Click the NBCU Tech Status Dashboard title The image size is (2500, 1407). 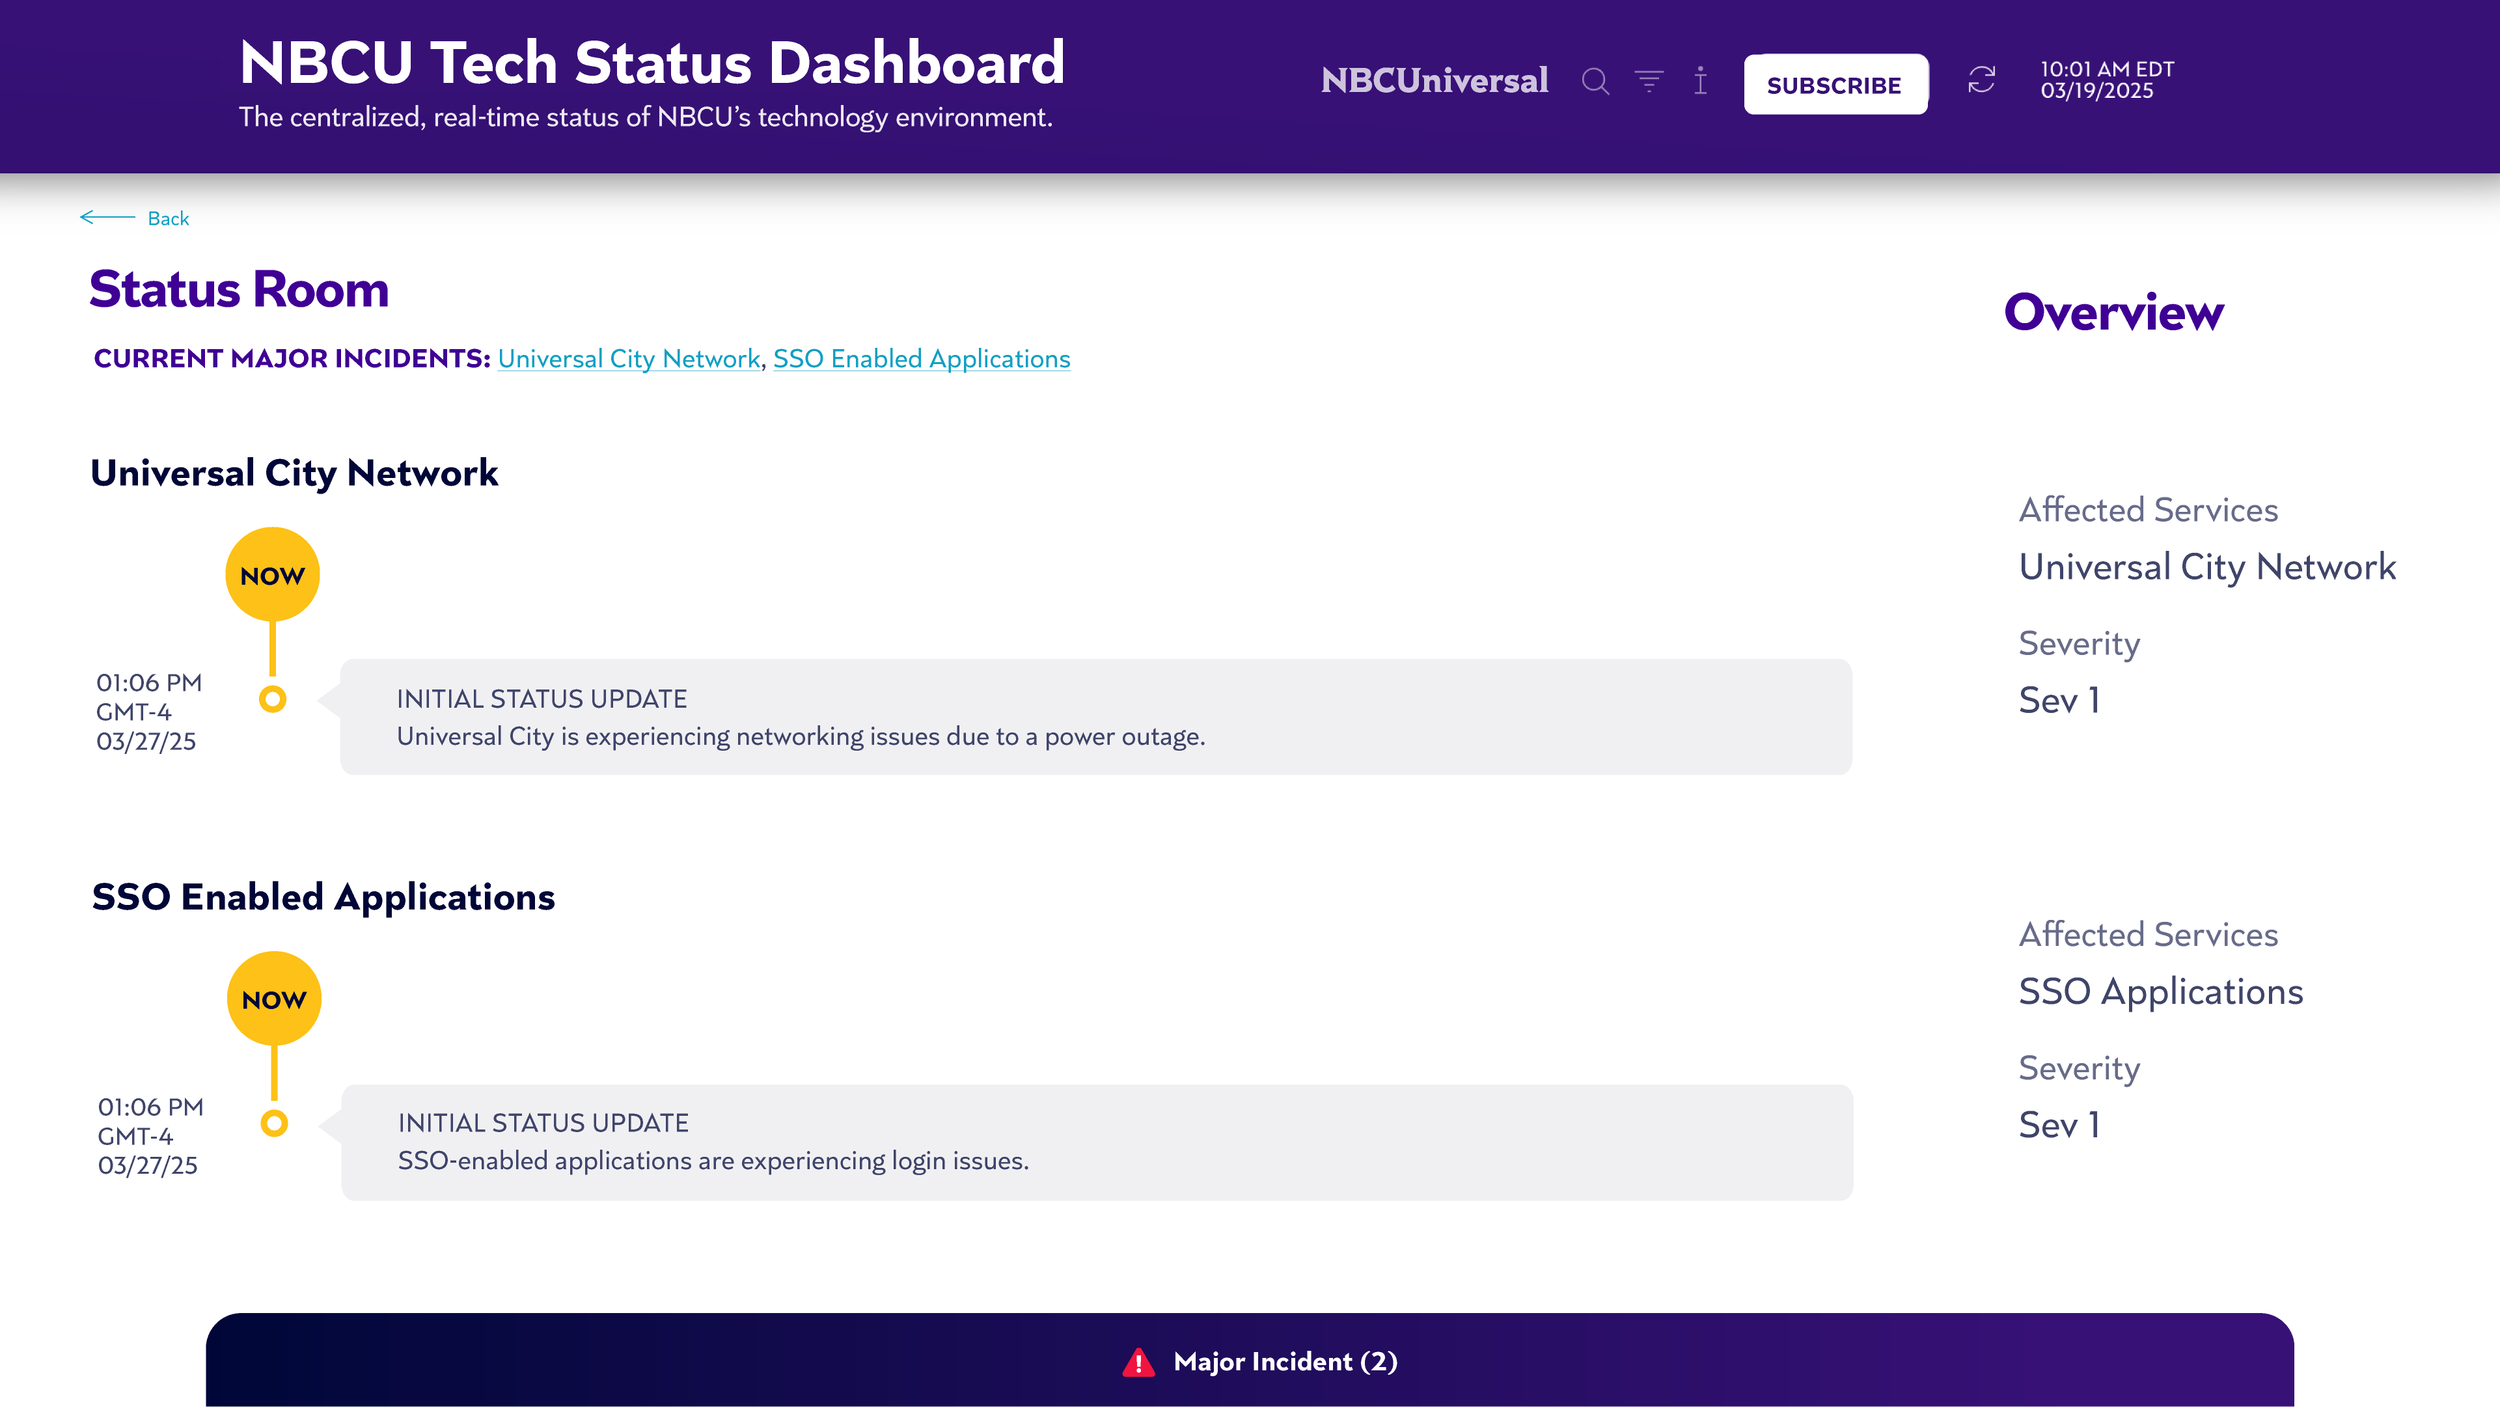click(x=652, y=63)
